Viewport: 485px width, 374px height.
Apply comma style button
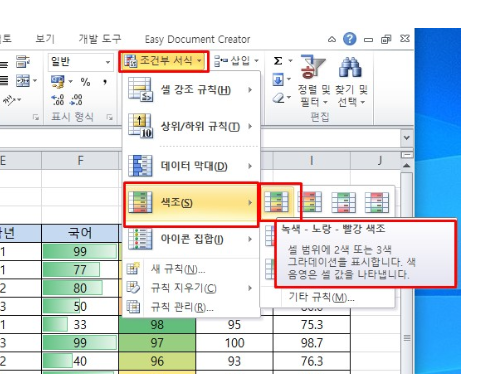pos(105,82)
